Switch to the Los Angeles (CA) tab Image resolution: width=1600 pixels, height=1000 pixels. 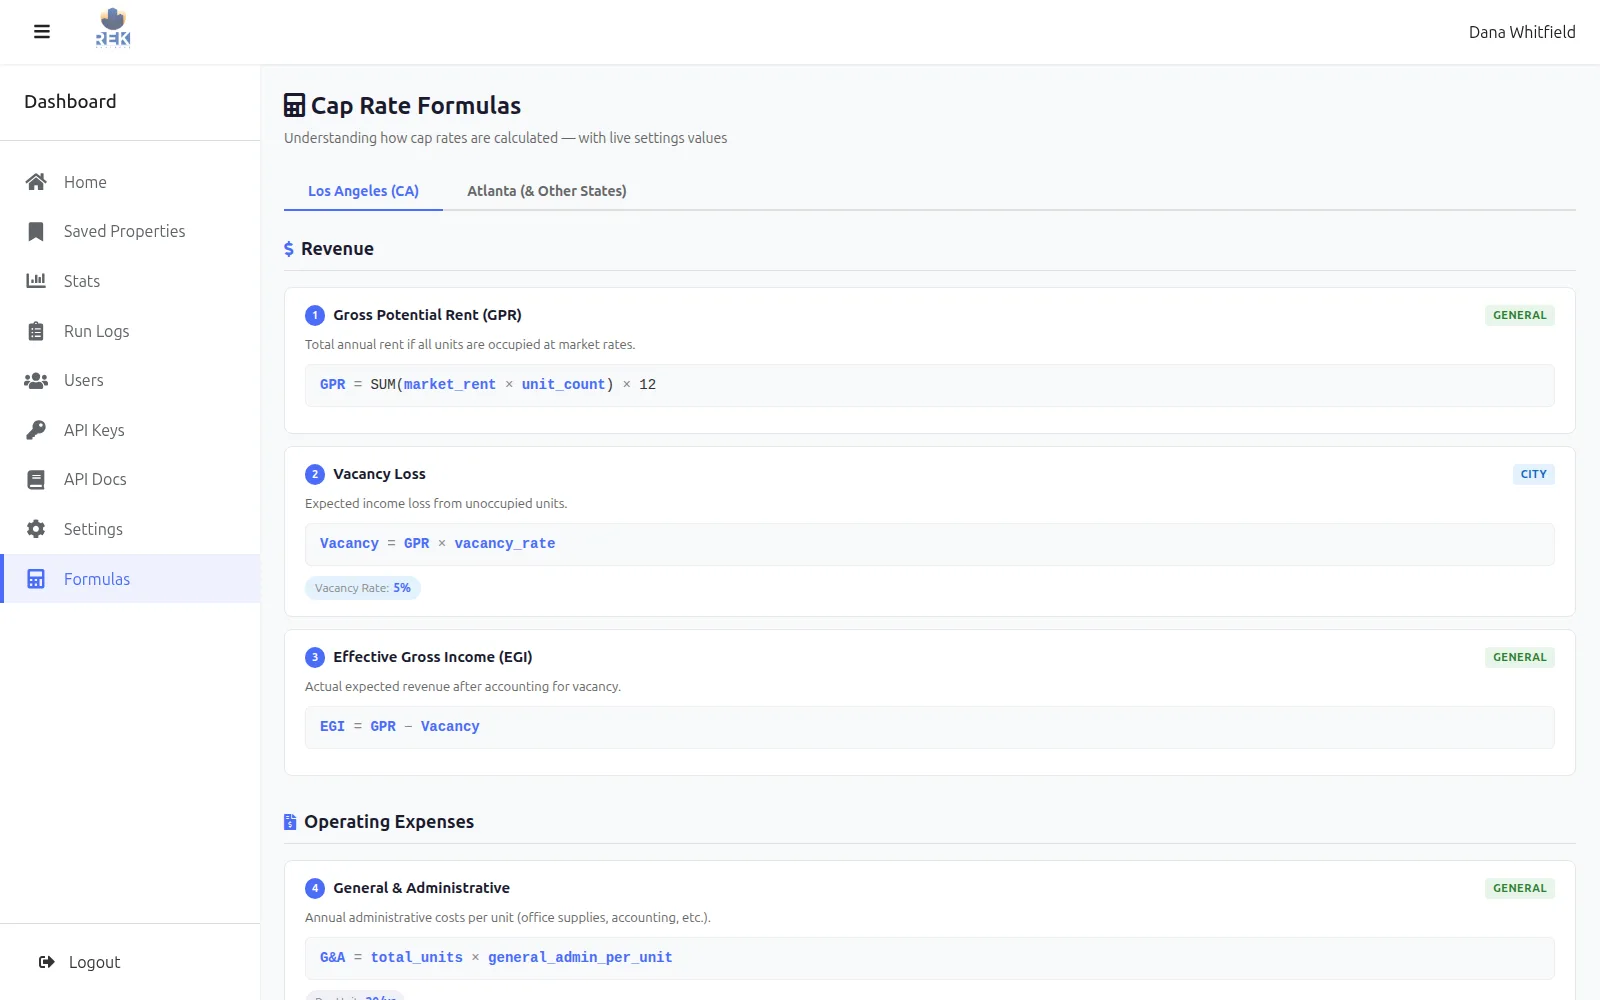(363, 191)
